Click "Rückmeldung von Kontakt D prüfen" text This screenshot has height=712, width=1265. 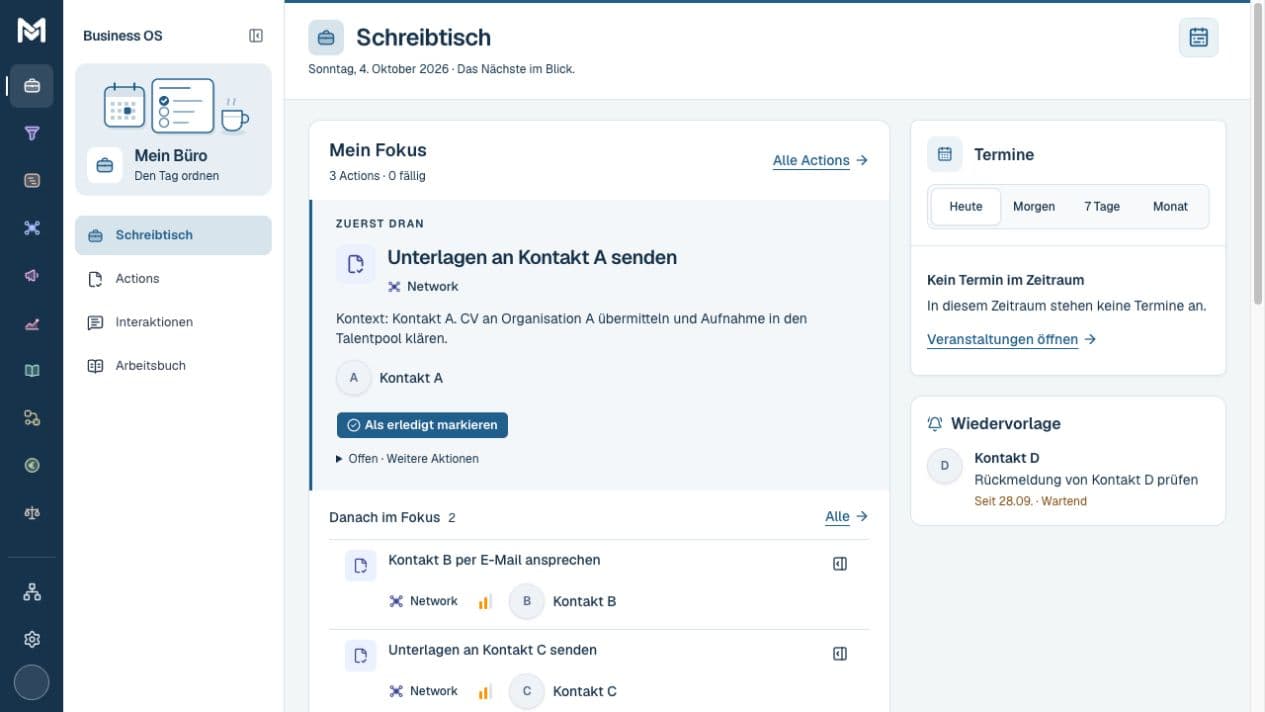(1086, 480)
